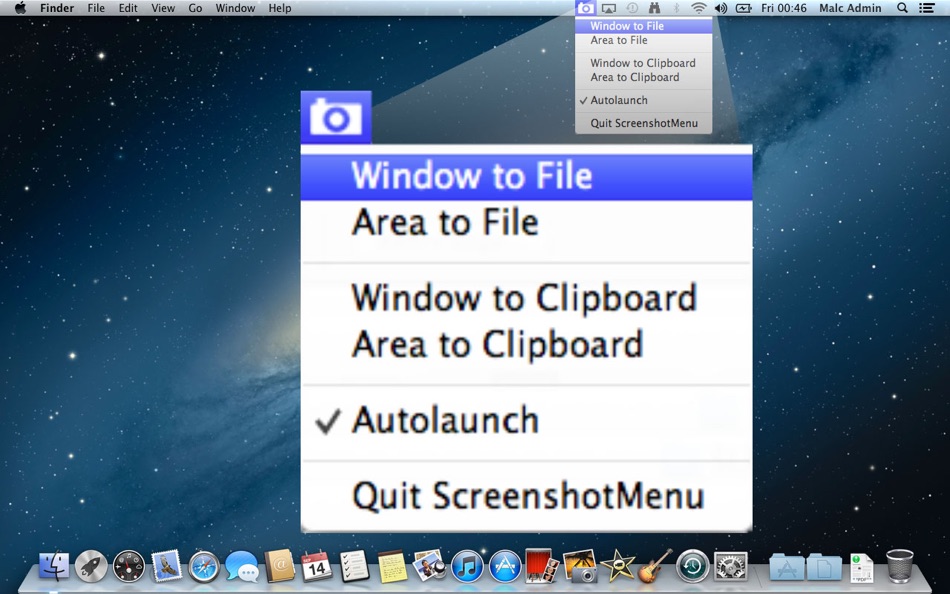Open the Finder menu in the menu bar
This screenshot has width=950, height=594.
(57, 8)
